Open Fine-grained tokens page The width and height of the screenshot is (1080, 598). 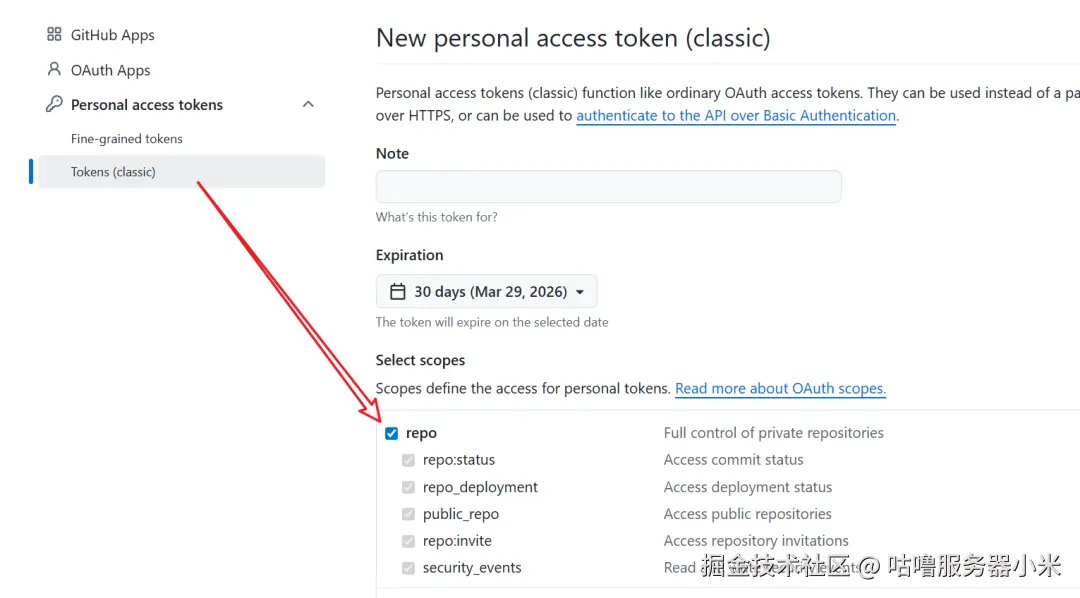(x=127, y=139)
